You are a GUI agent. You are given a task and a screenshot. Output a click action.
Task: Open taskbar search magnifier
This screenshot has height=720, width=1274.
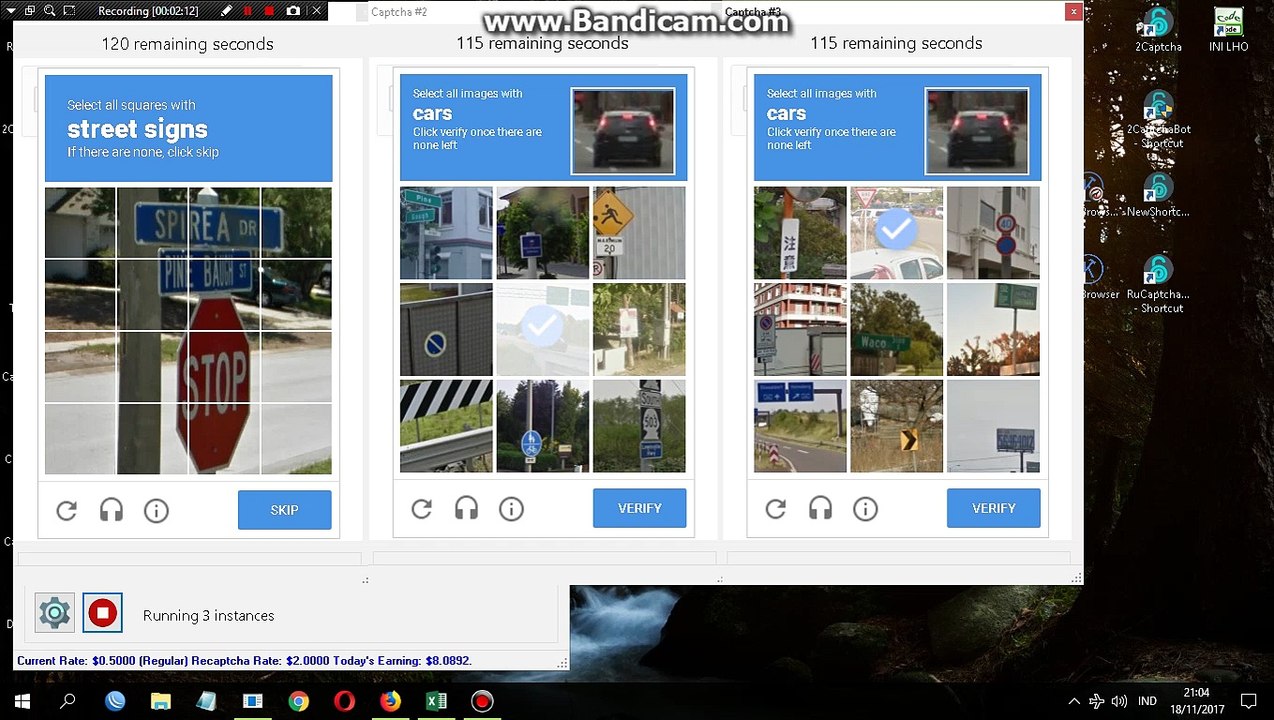[68, 701]
